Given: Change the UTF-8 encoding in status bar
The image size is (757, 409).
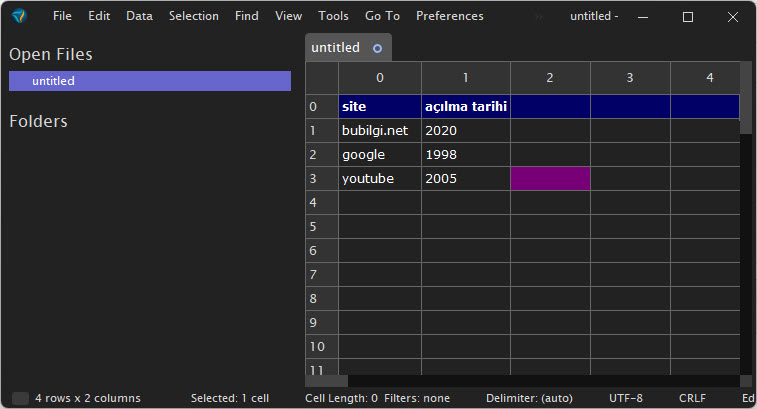Looking at the screenshot, I should (626, 398).
